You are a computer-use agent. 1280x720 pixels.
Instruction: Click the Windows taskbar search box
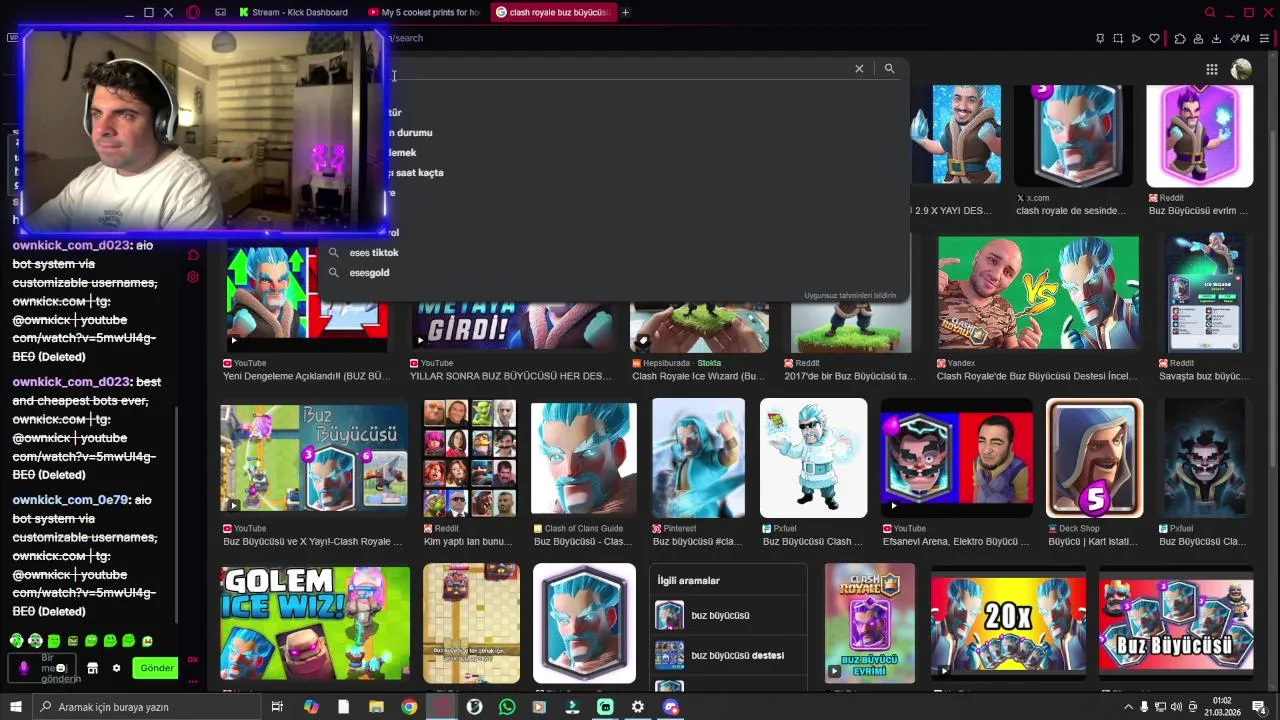[146, 707]
